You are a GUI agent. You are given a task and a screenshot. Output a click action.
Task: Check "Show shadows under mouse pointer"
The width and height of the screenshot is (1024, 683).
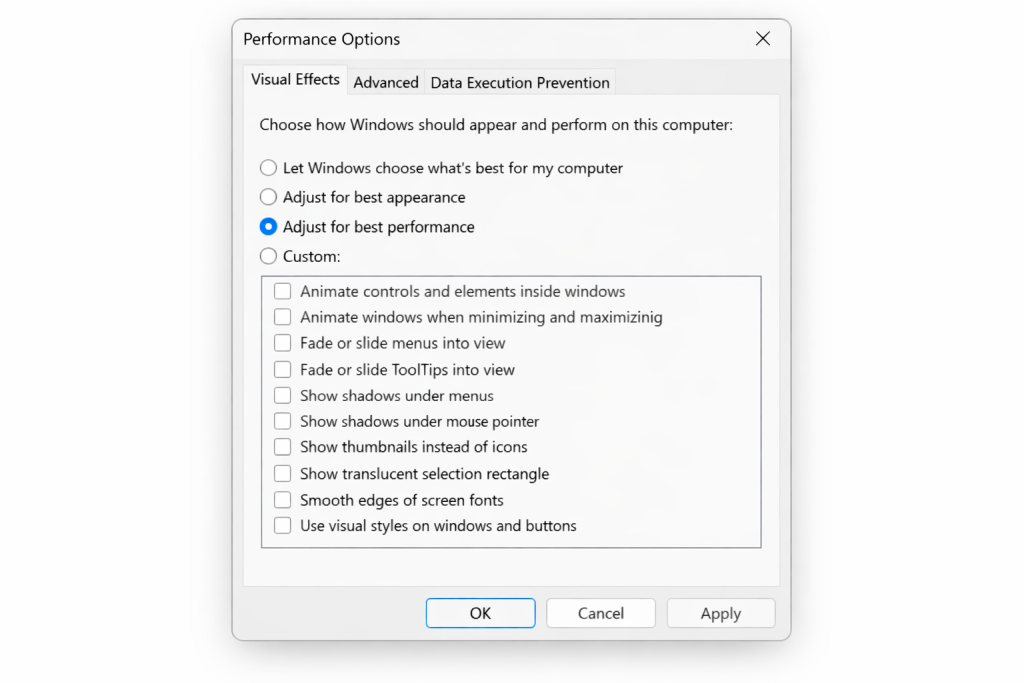[282, 421]
